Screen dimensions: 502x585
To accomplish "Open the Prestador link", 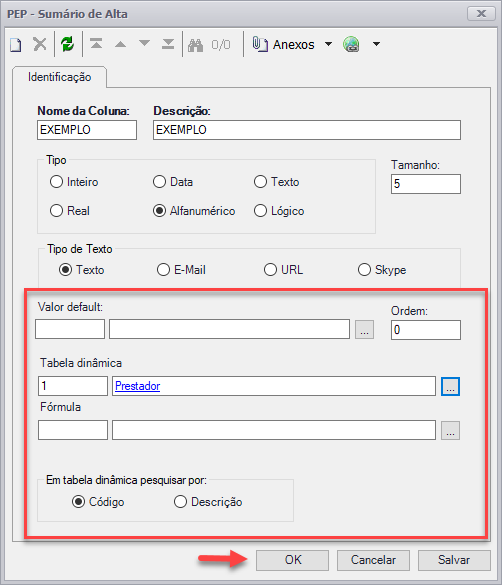I will [138, 386].
